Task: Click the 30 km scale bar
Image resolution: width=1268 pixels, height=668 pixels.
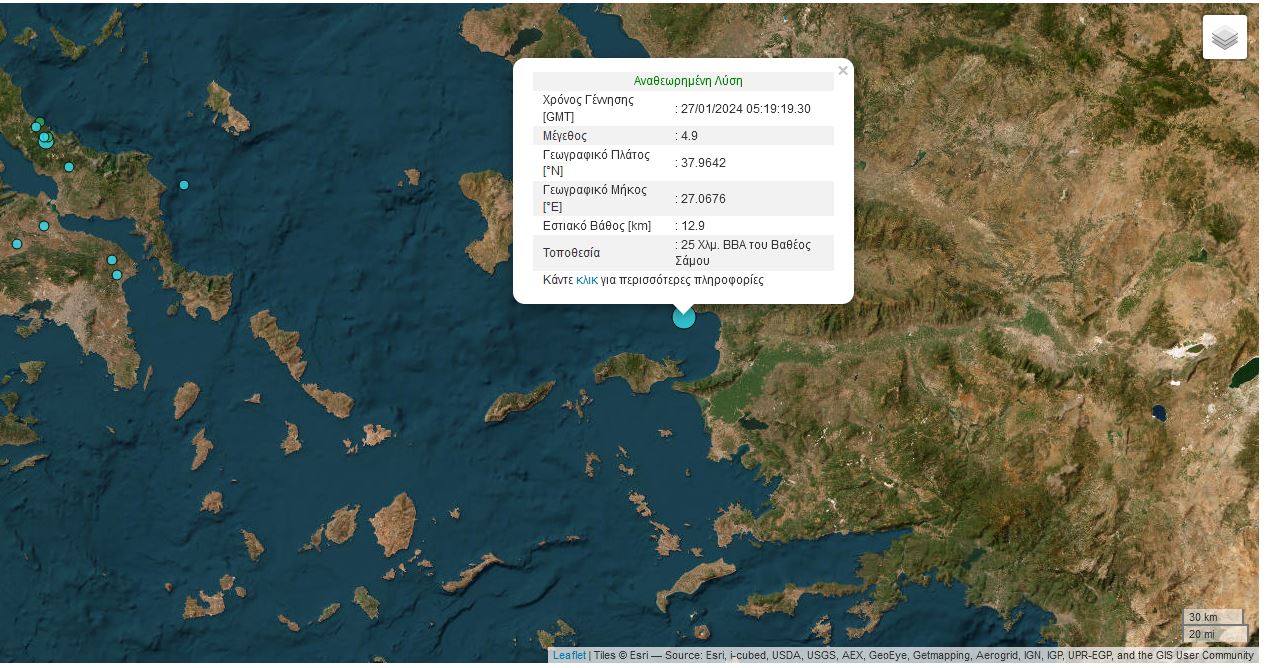Action: click(x=1211, y=617)
